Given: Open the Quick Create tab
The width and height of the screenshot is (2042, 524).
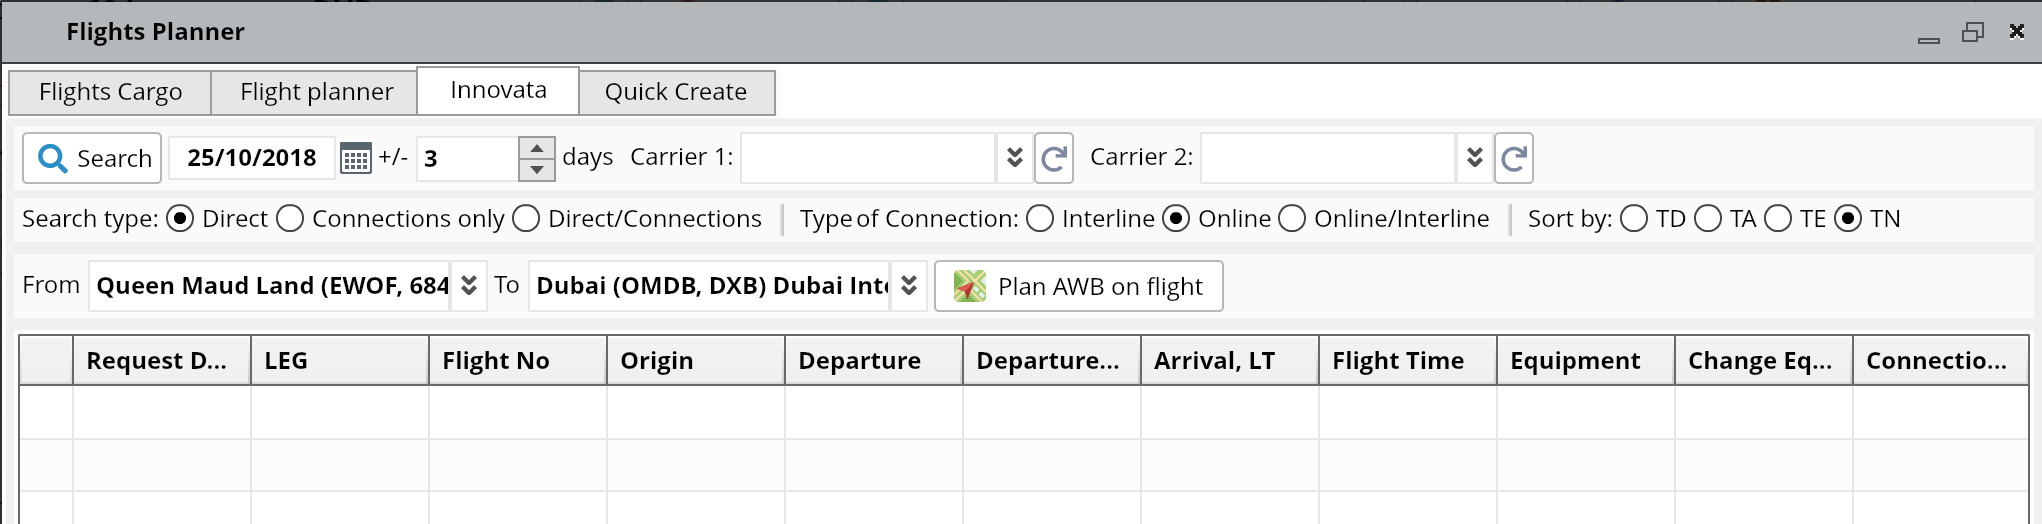Looking at the screenshot, I should 676,92.
